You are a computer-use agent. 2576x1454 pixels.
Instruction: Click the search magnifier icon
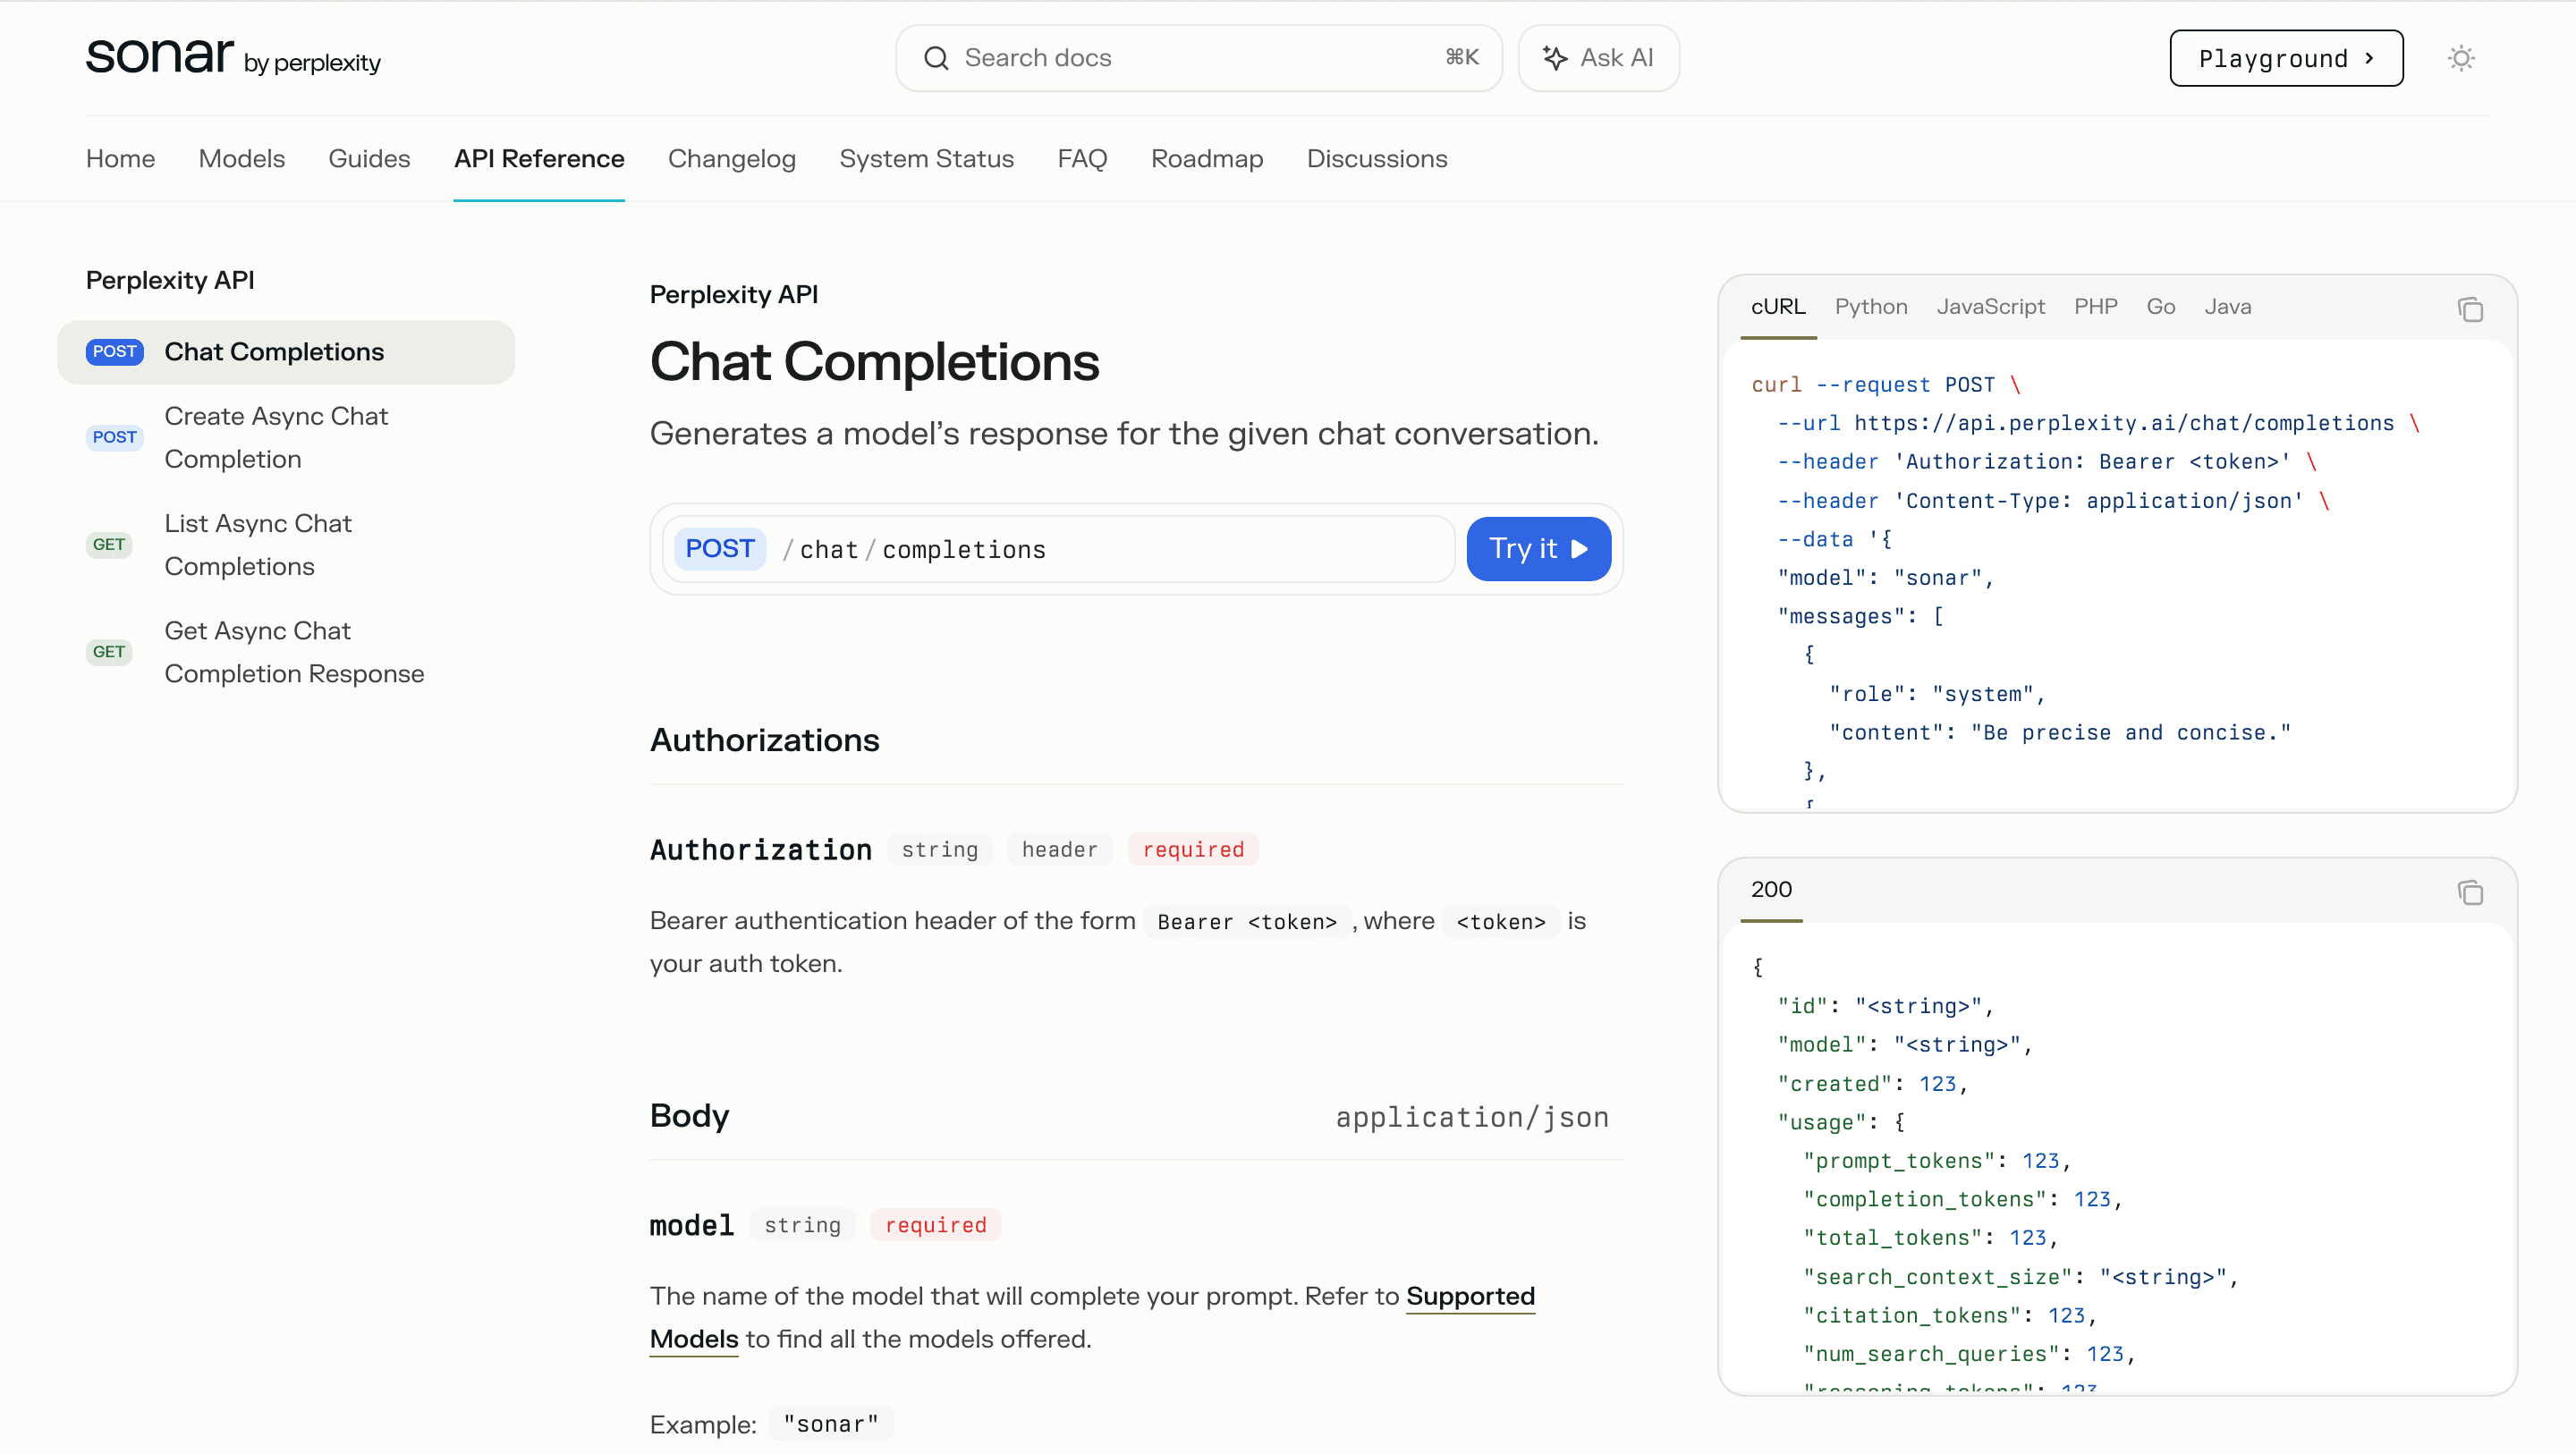point(935,58)
